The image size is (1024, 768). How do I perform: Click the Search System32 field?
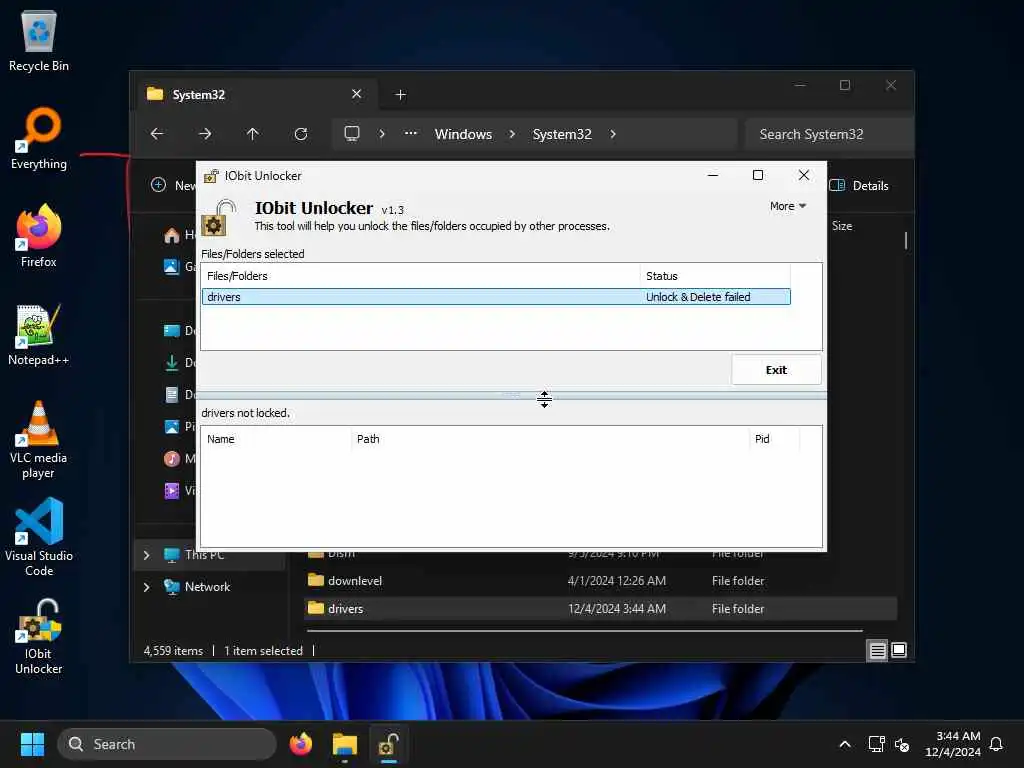828,134
